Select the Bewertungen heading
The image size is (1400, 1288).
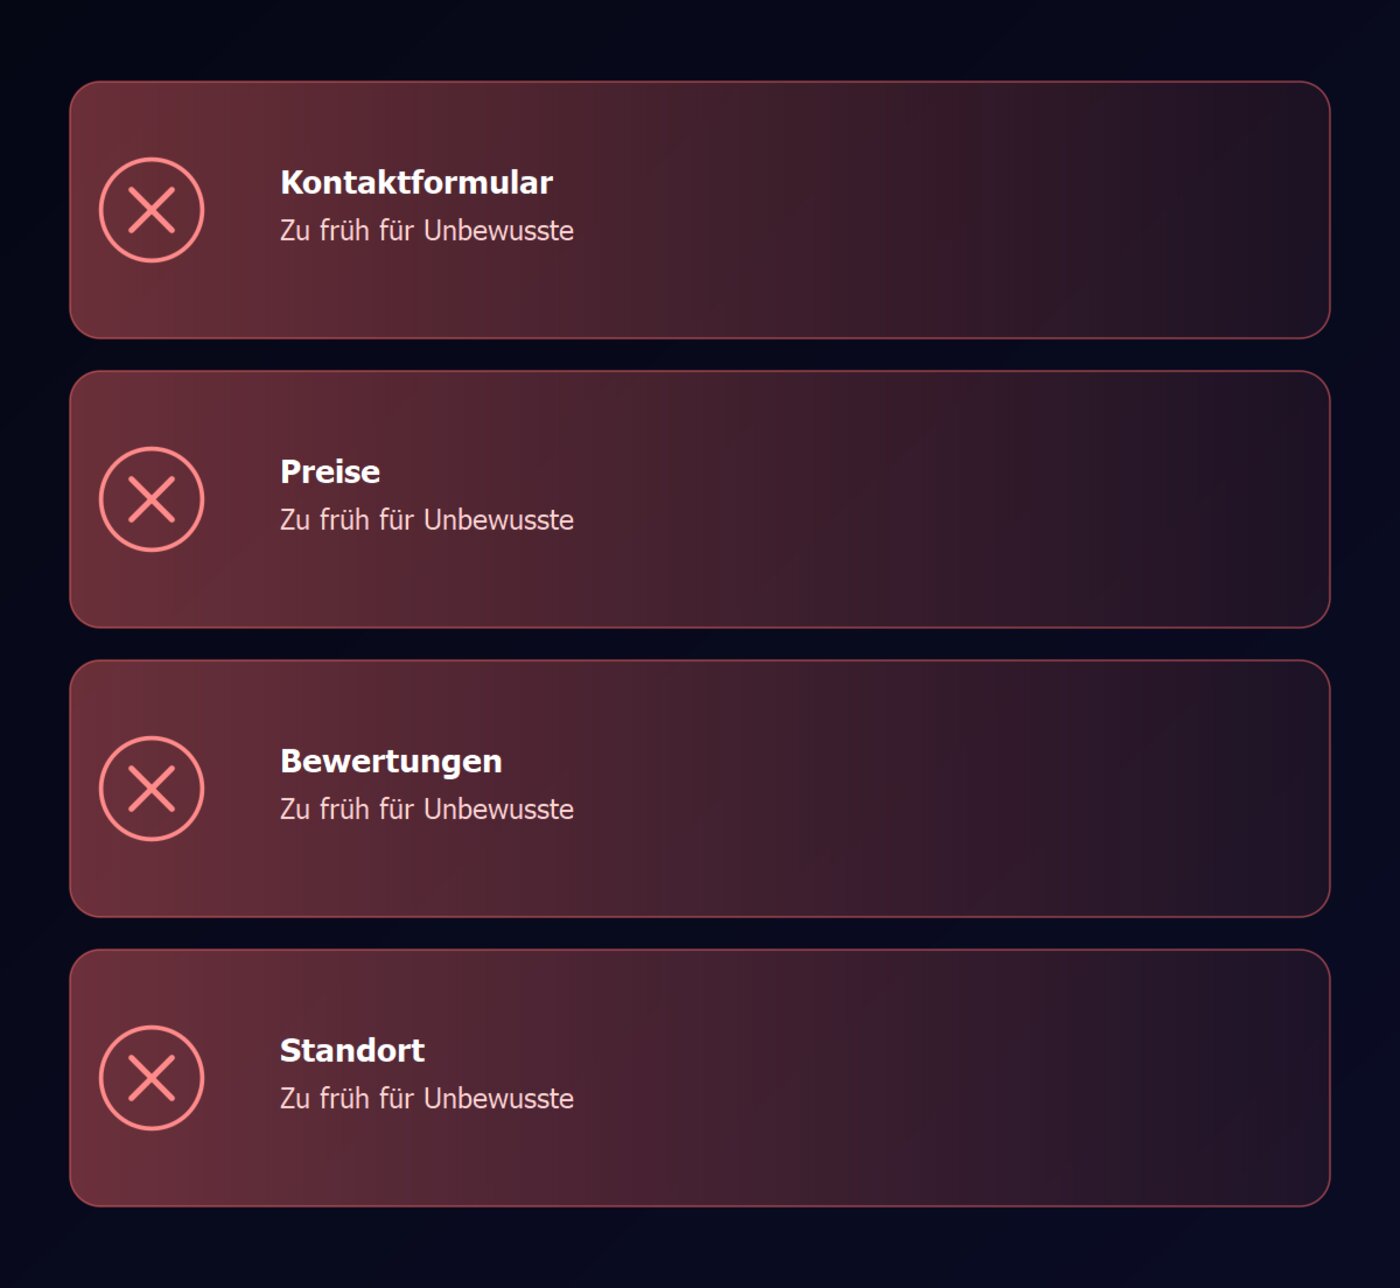[391, 761]
